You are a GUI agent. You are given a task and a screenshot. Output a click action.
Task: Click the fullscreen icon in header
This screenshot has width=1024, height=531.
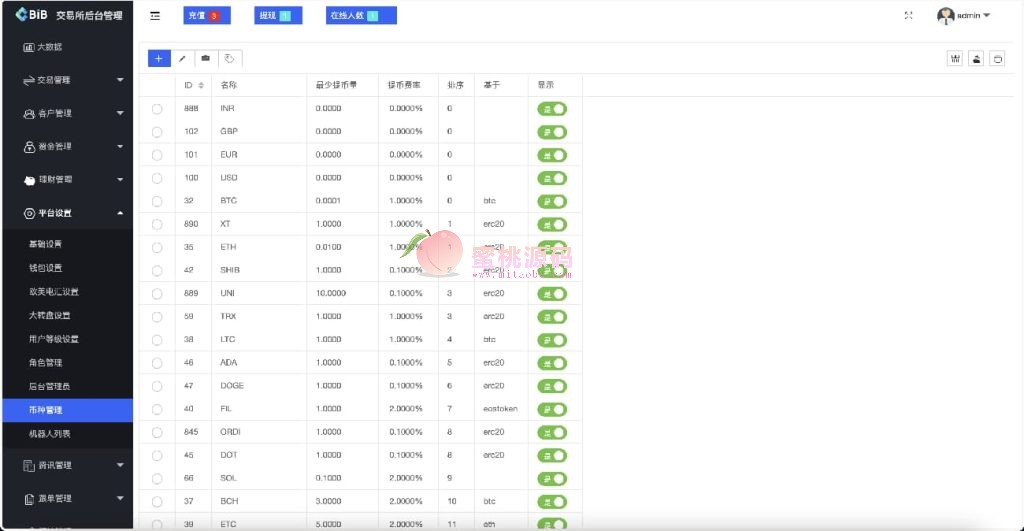pos(908,16)
